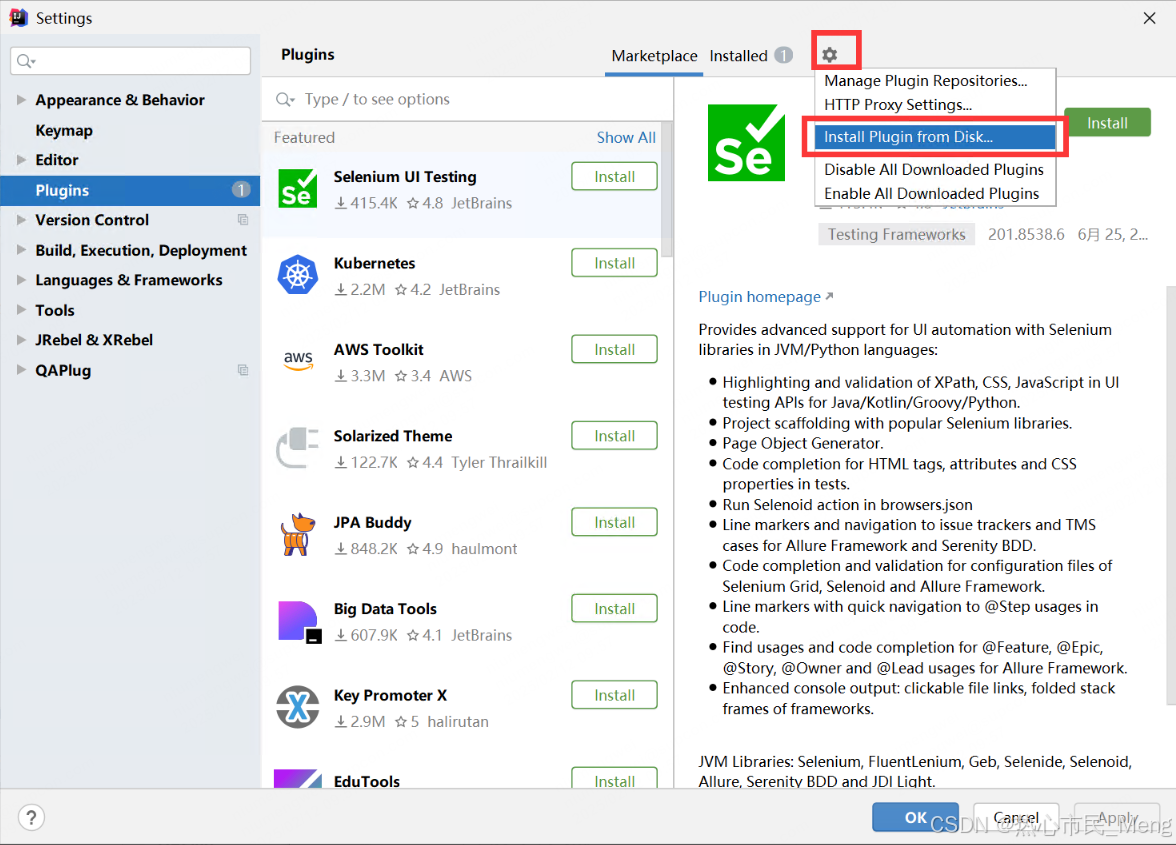The image size is (1176, 845).
Task: Select the AWS Toolkit plugin title
Action: [x=379, y=349]
